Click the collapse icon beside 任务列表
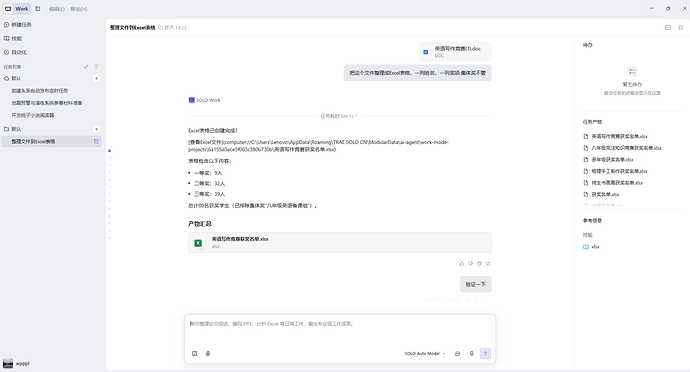This screenshot has height=372, width=690. [x=86, y=66]
